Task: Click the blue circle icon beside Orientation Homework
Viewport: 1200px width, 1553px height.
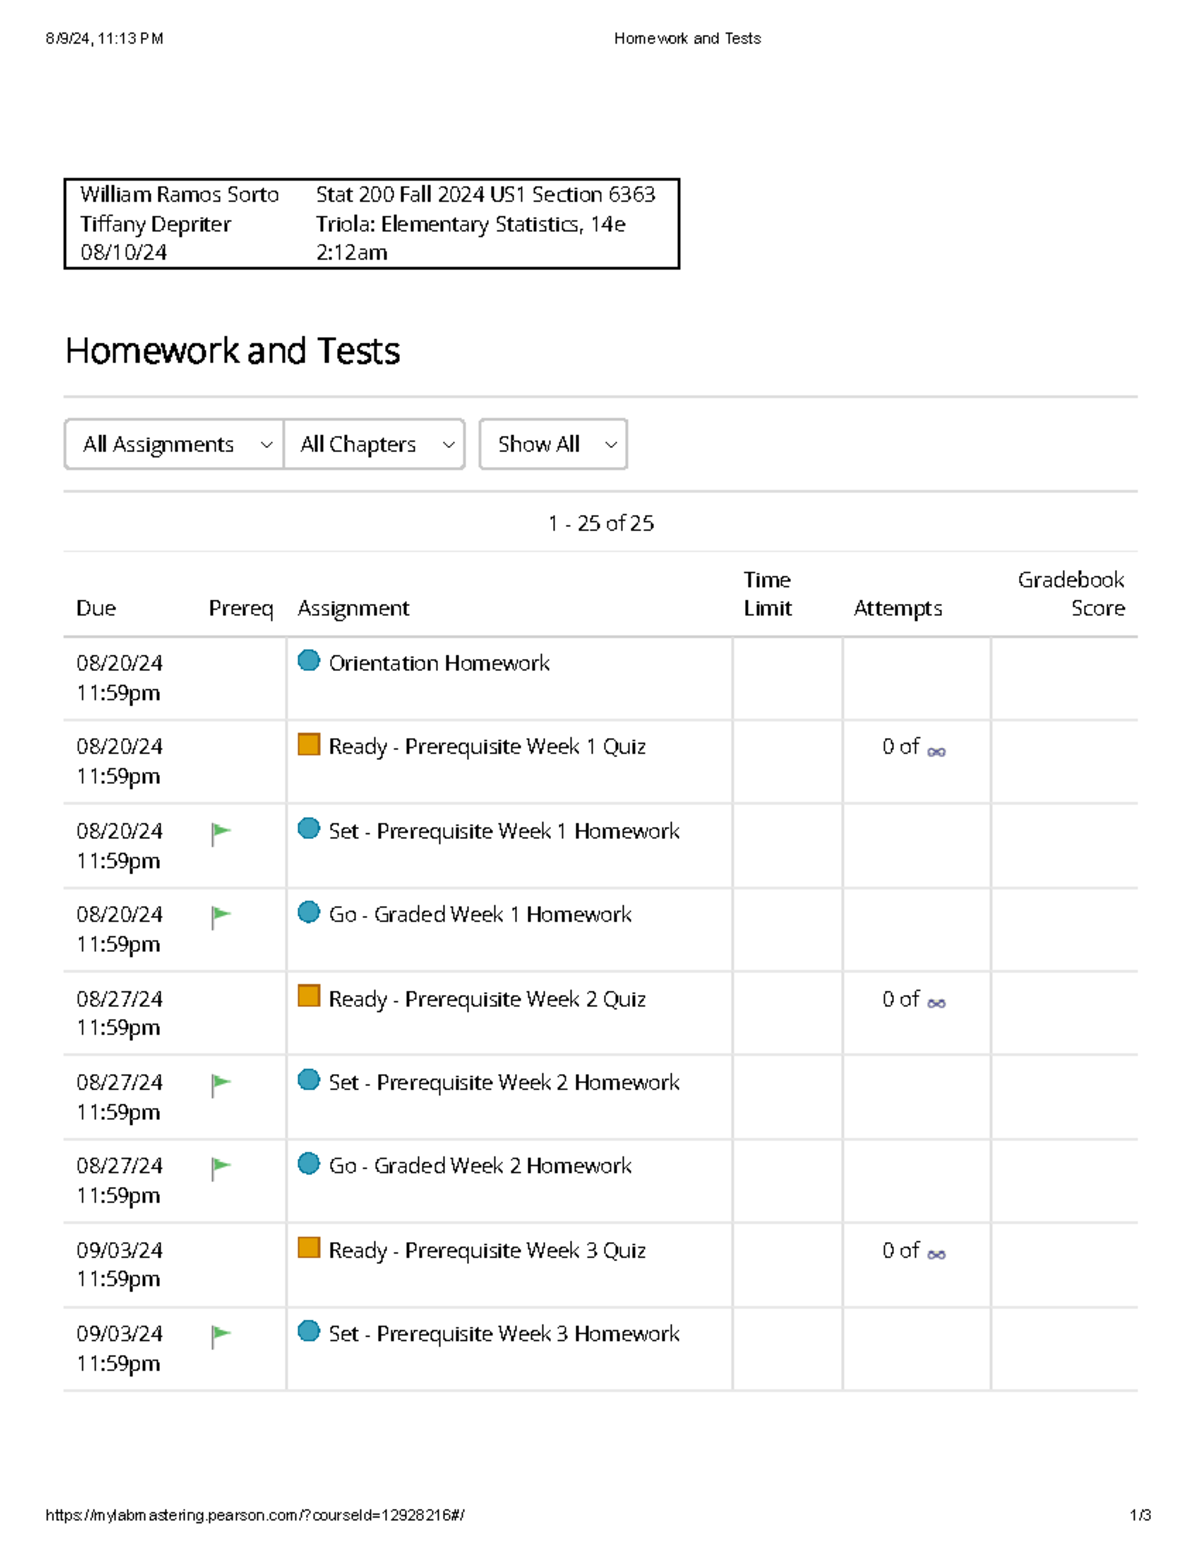Action: pos(308,661)
